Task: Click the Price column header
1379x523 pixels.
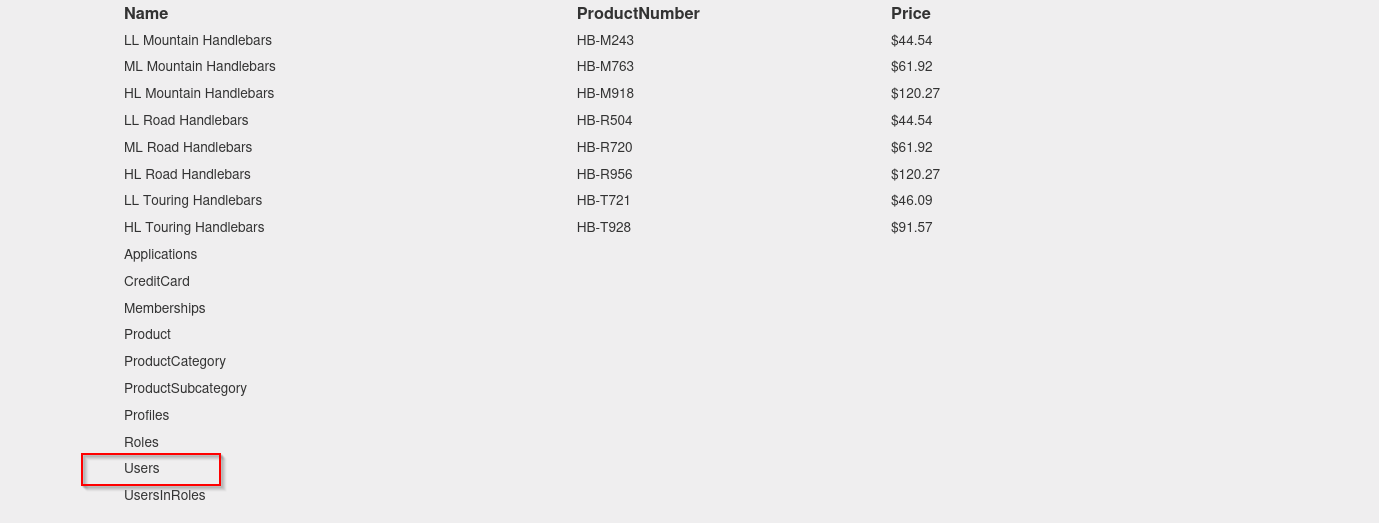Action: (x=911, y=13)
